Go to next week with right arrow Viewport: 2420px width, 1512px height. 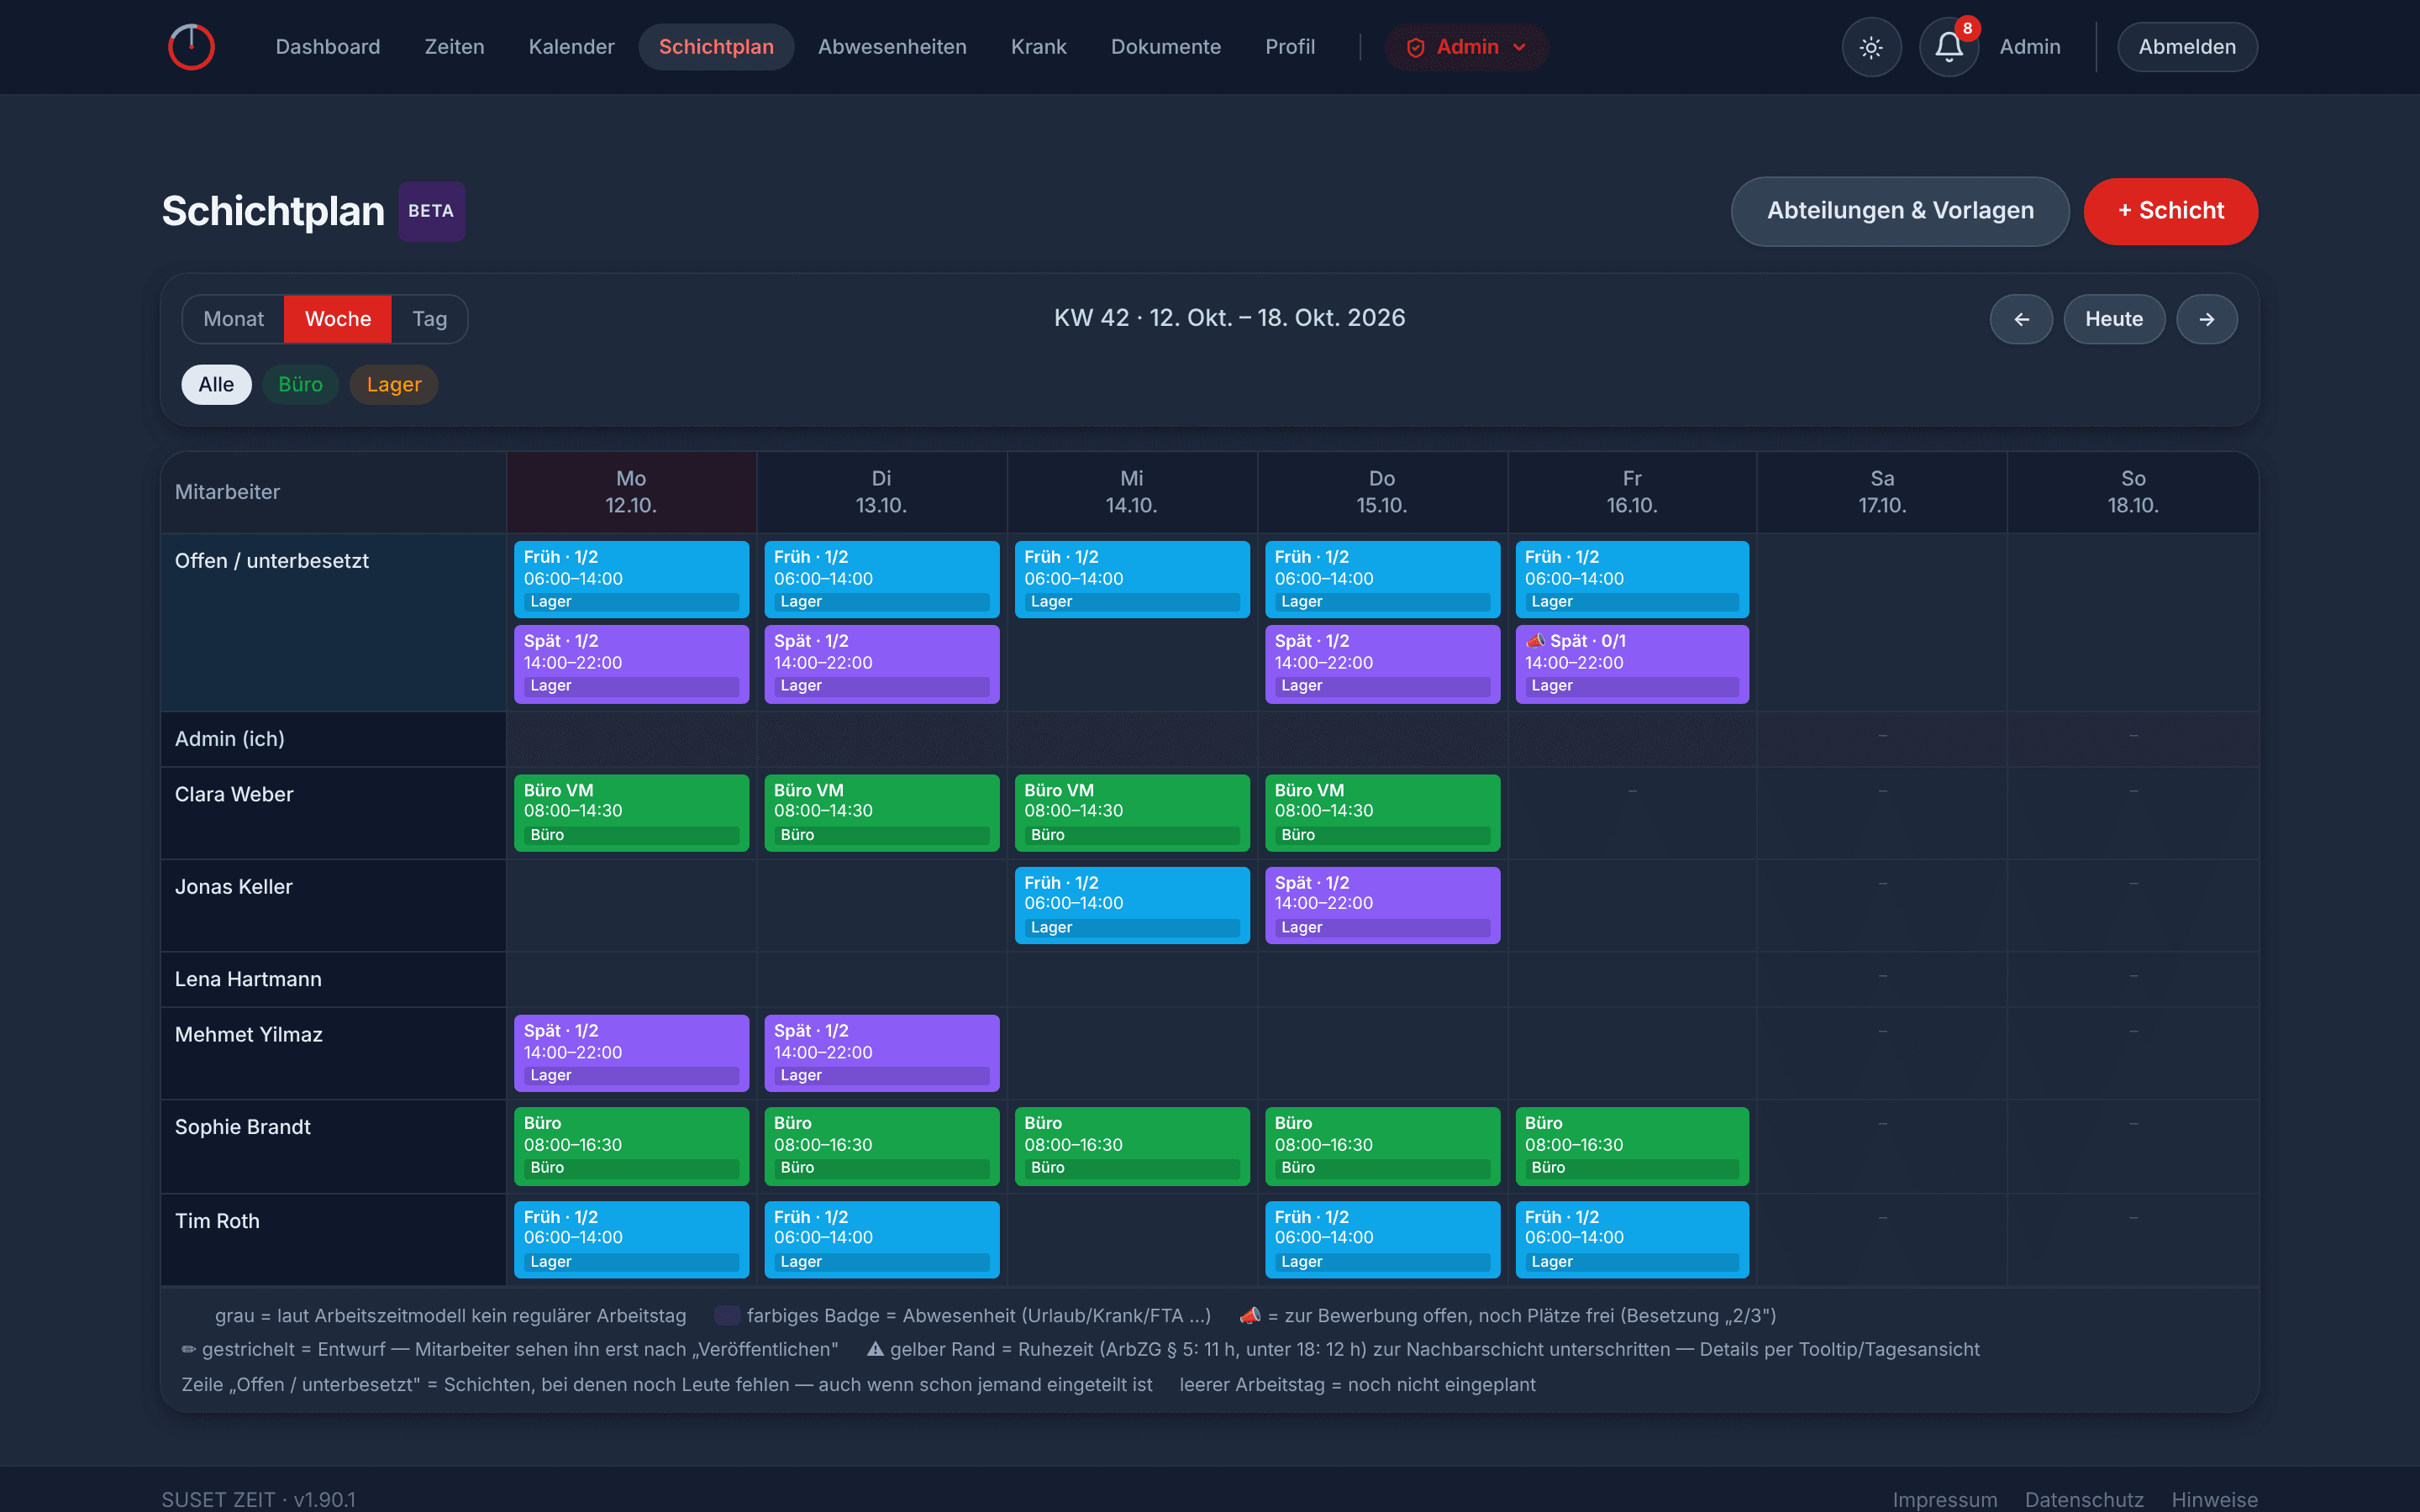coord(2207,319)
